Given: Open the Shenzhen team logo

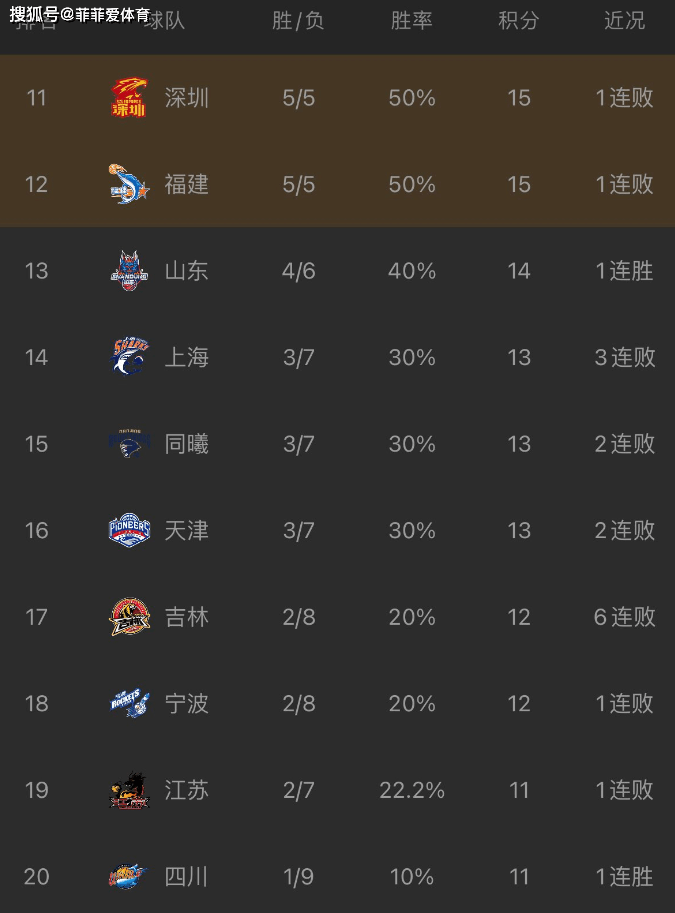Looking at the screenshot, I should [x=129, y=97].
